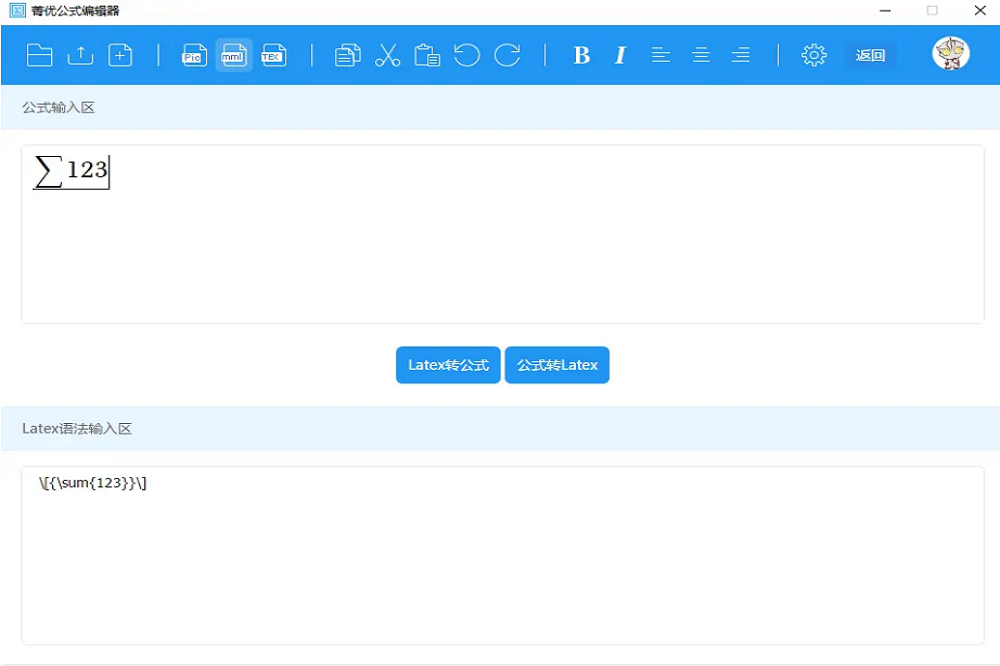Copy the selected formula
Viewport: 1000px width, 666px height.
[347, 55]
